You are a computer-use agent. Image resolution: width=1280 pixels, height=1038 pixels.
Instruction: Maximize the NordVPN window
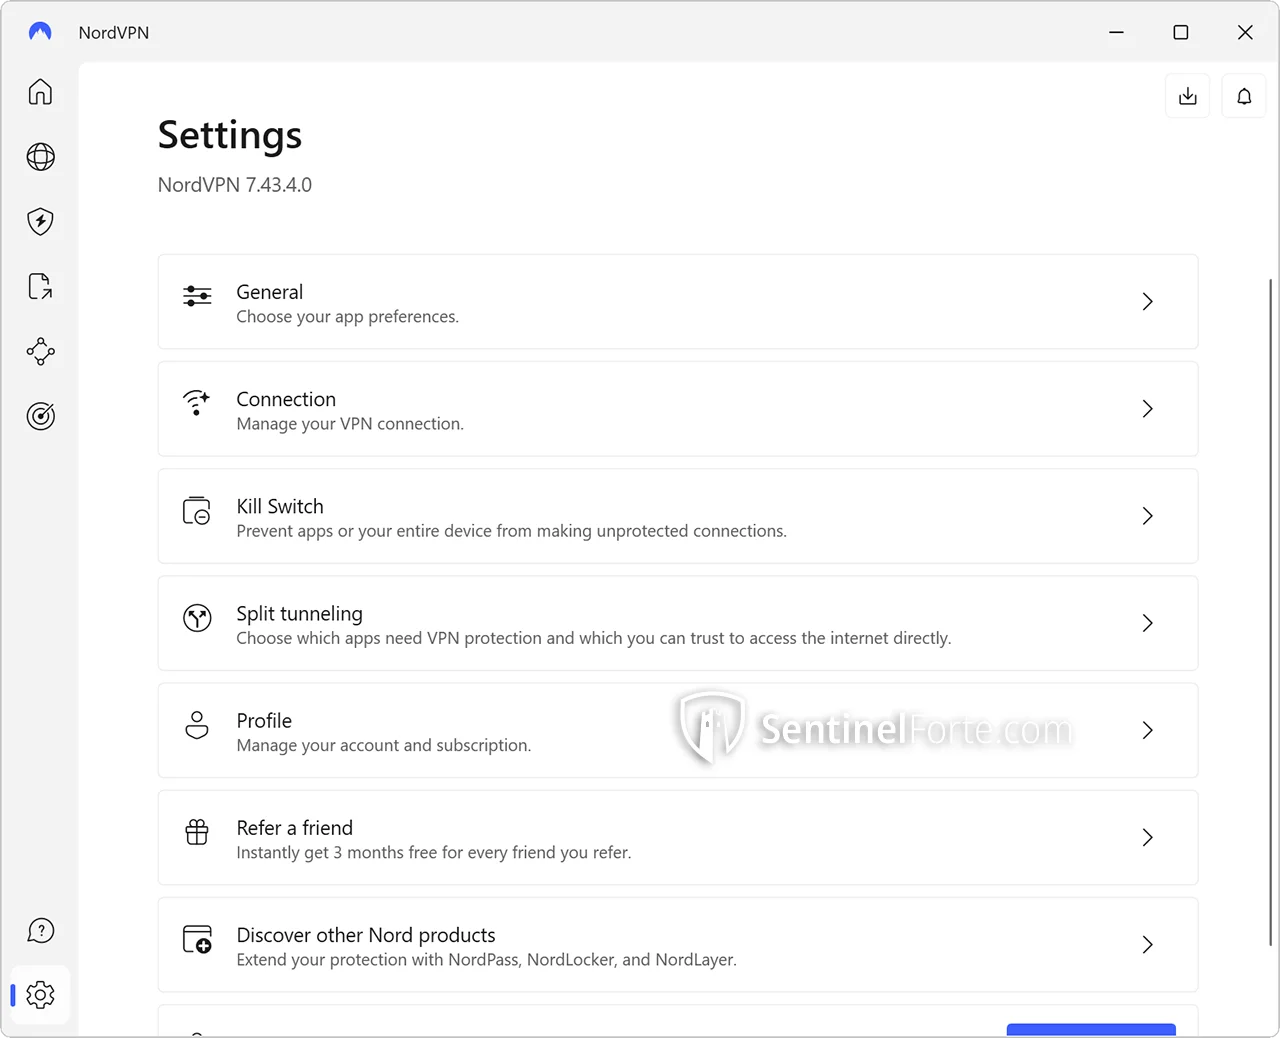coord(1181,32)
